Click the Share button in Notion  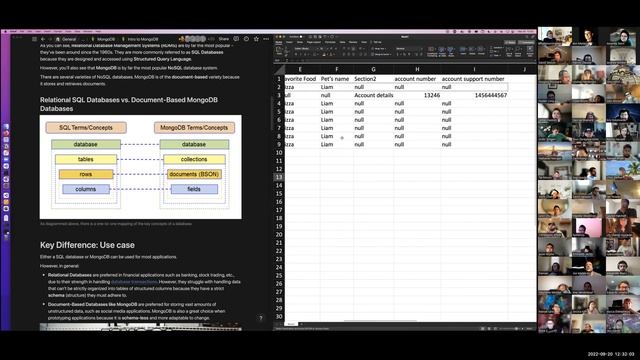click(x=224, y=39)
